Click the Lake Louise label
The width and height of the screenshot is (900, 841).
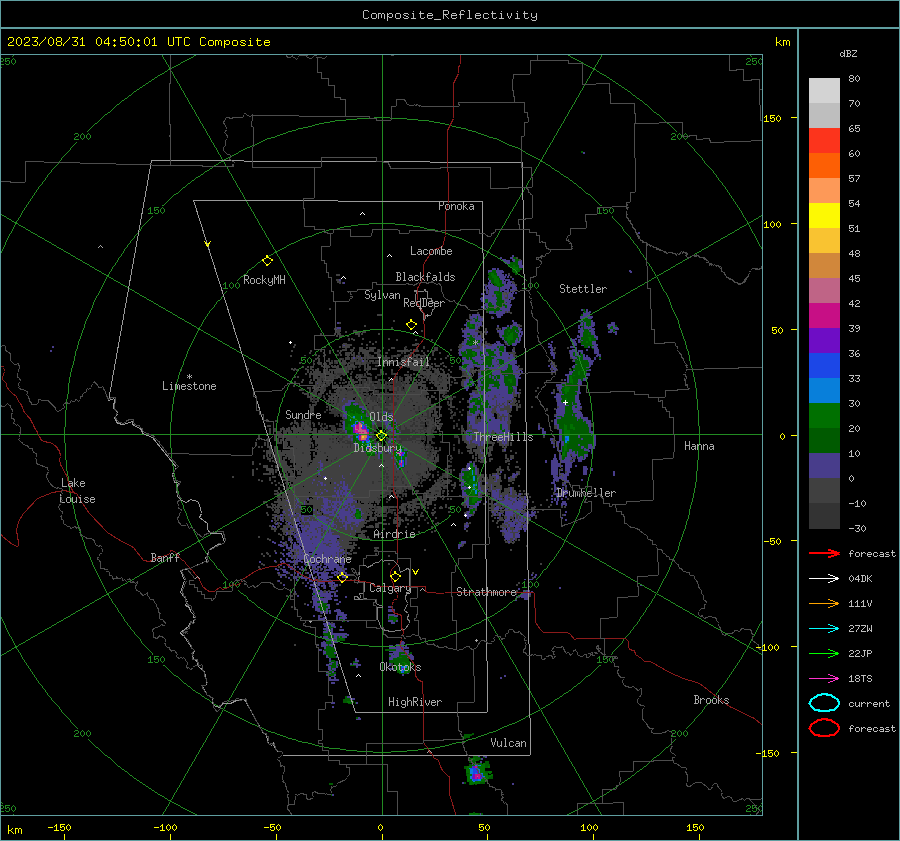tap(77, 491)
